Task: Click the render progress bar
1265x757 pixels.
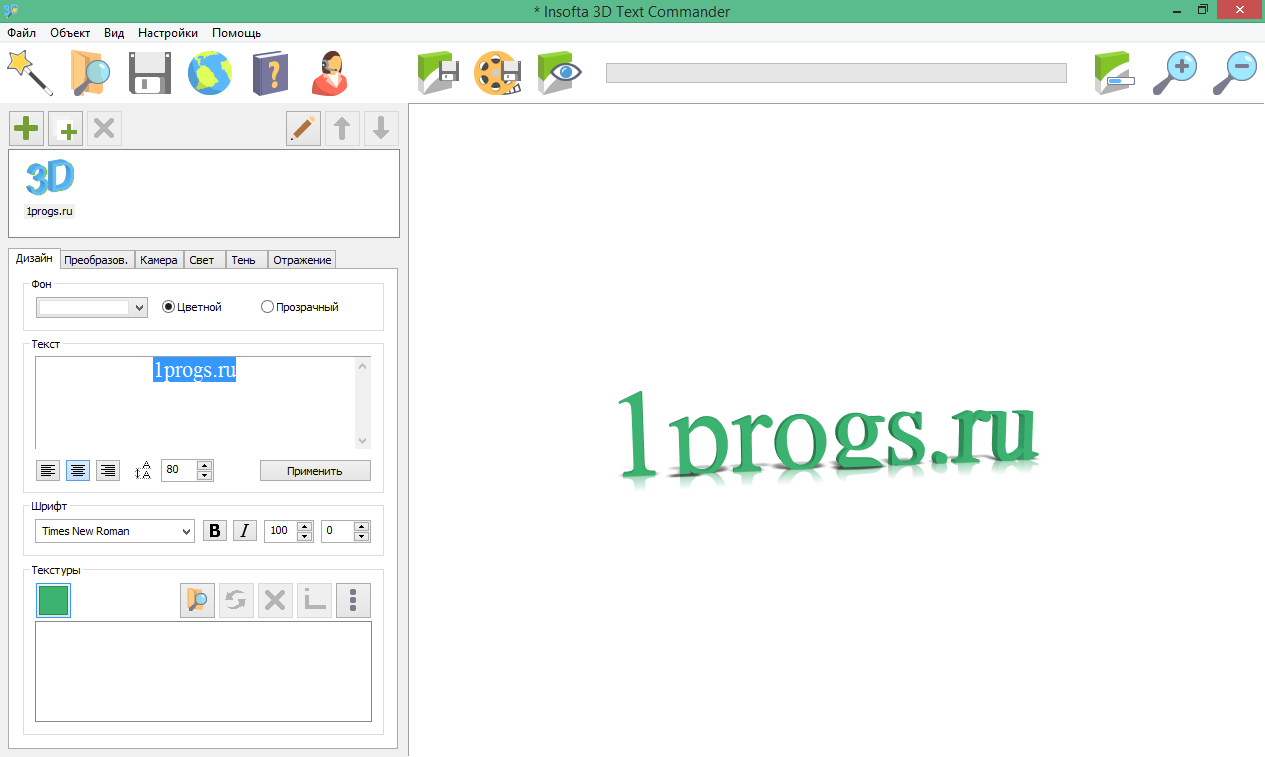Action: click(836, 73)
